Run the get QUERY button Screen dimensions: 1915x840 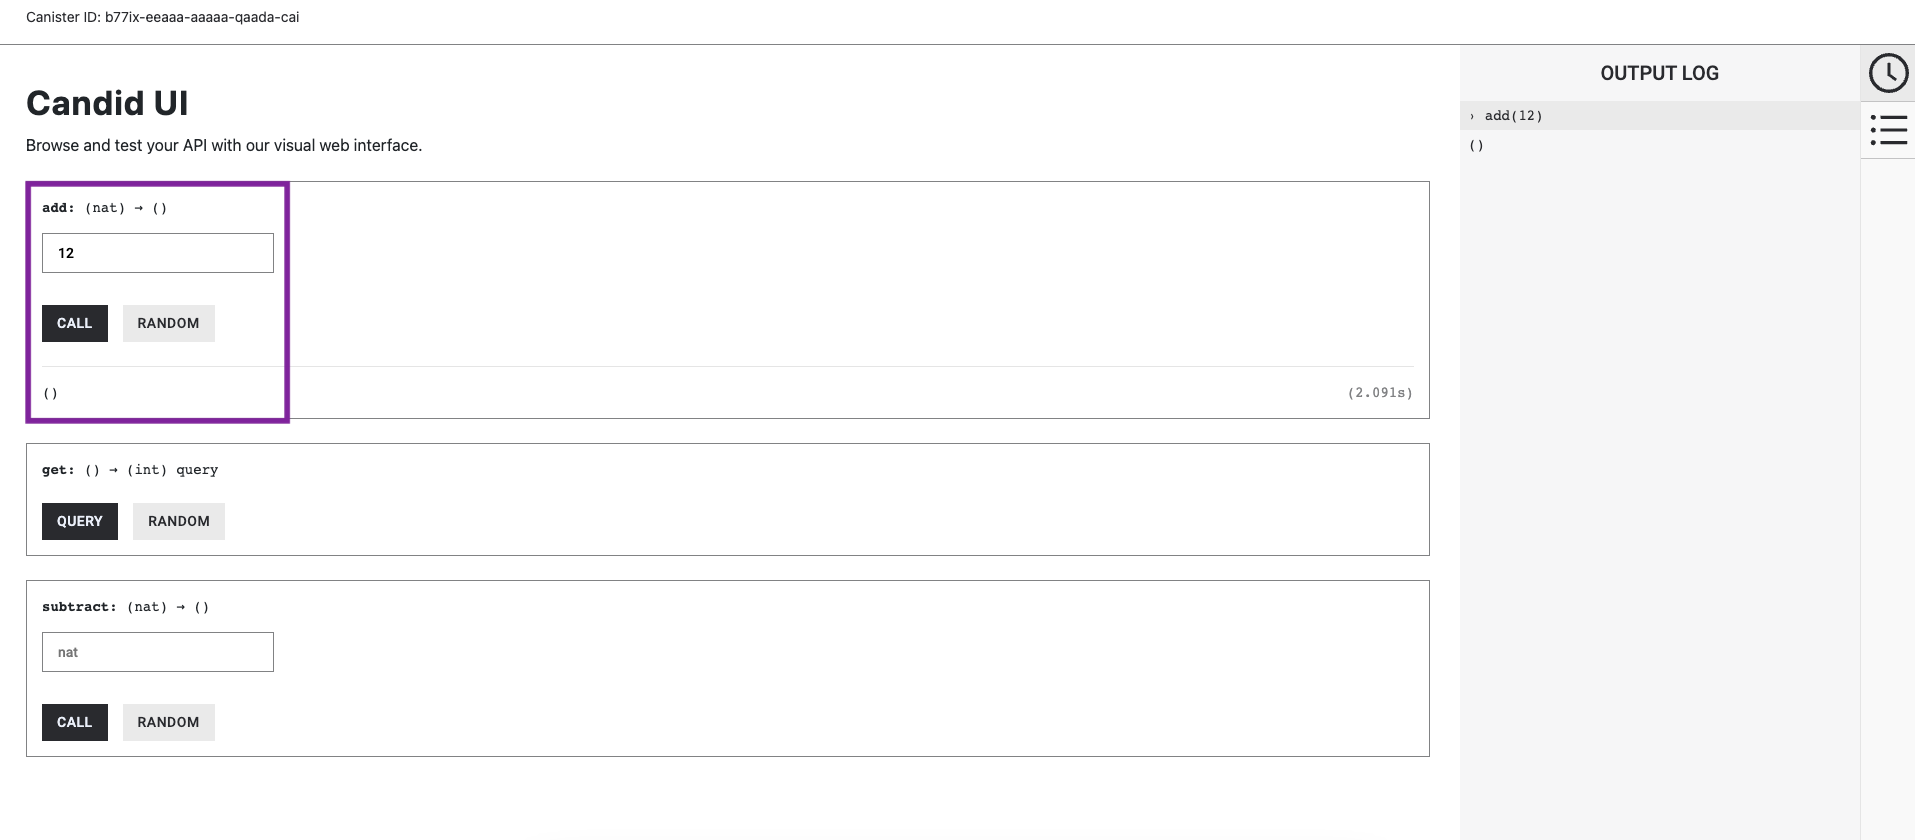pyautogui.click(x=80, y=521)
